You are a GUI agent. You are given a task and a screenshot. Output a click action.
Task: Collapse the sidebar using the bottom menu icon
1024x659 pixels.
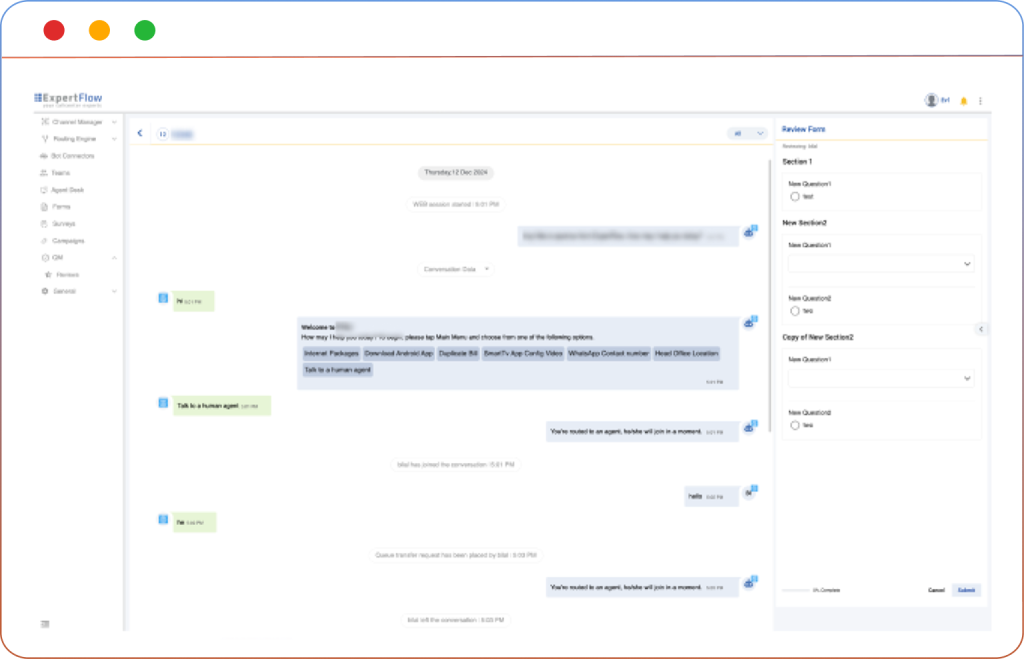[x=45, y=624]
